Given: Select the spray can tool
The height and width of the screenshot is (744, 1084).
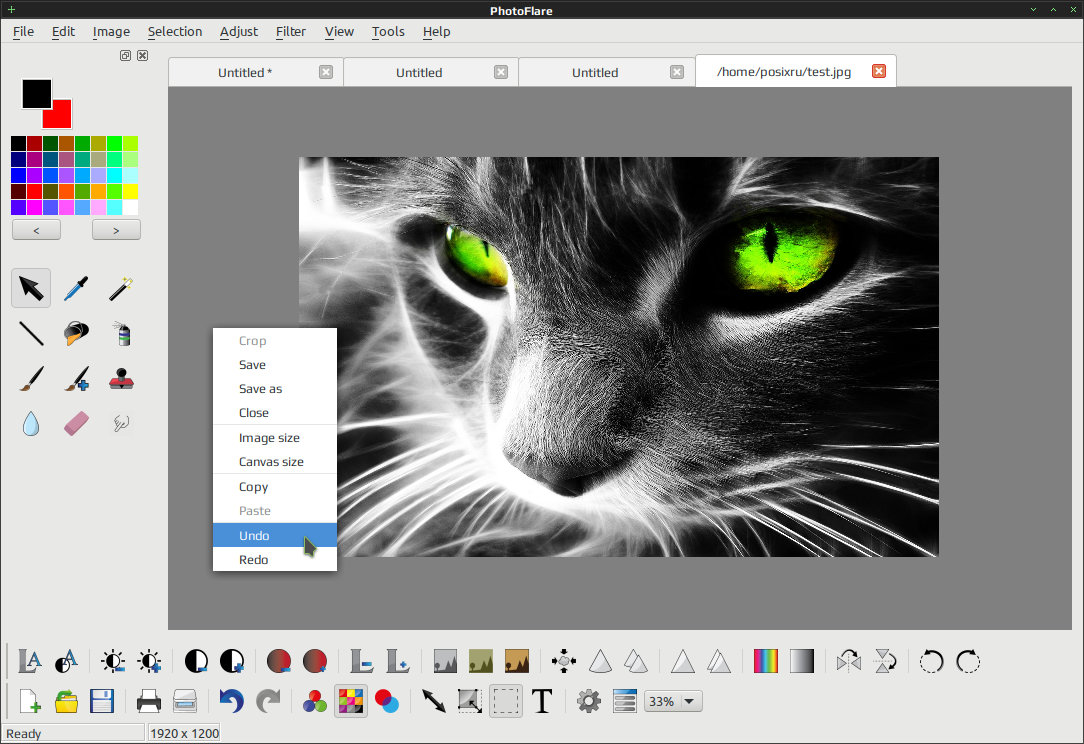Looking at the screenshot, I should (x=123, y=333).
